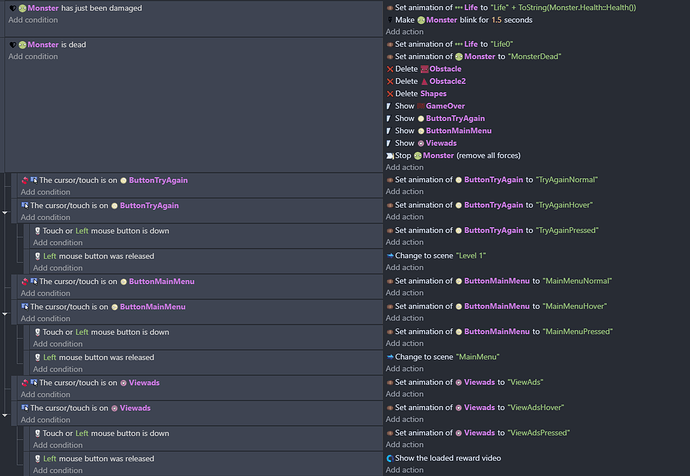Image resolution: width=690 pixels, height=476 pixels.
Task: Select the 'Left mouse button was released' condition under Viewads
Action: [x=99, y=459]
